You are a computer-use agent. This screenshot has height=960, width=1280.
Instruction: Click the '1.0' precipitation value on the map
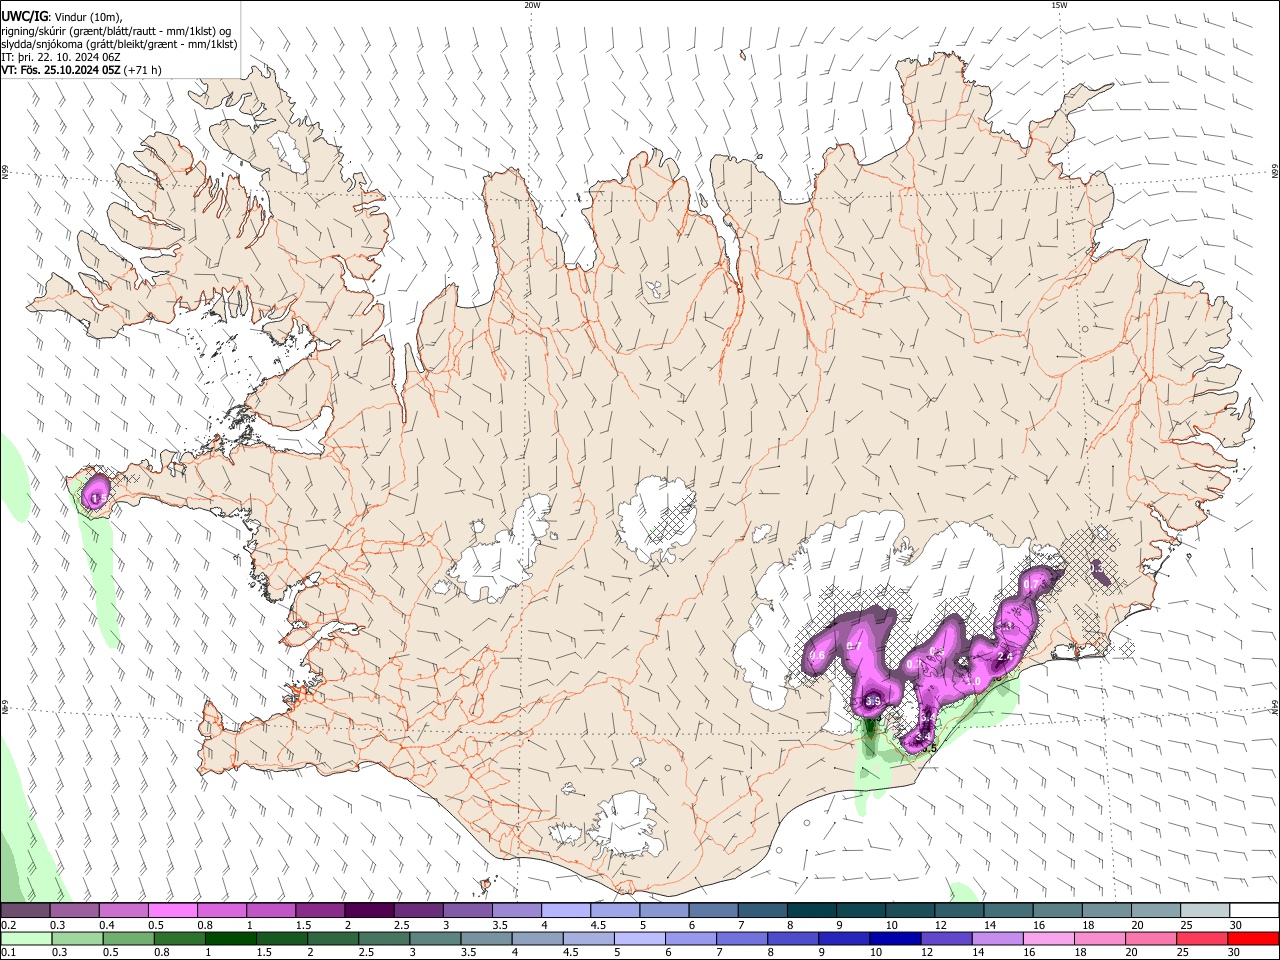click(x=971, y=682)
